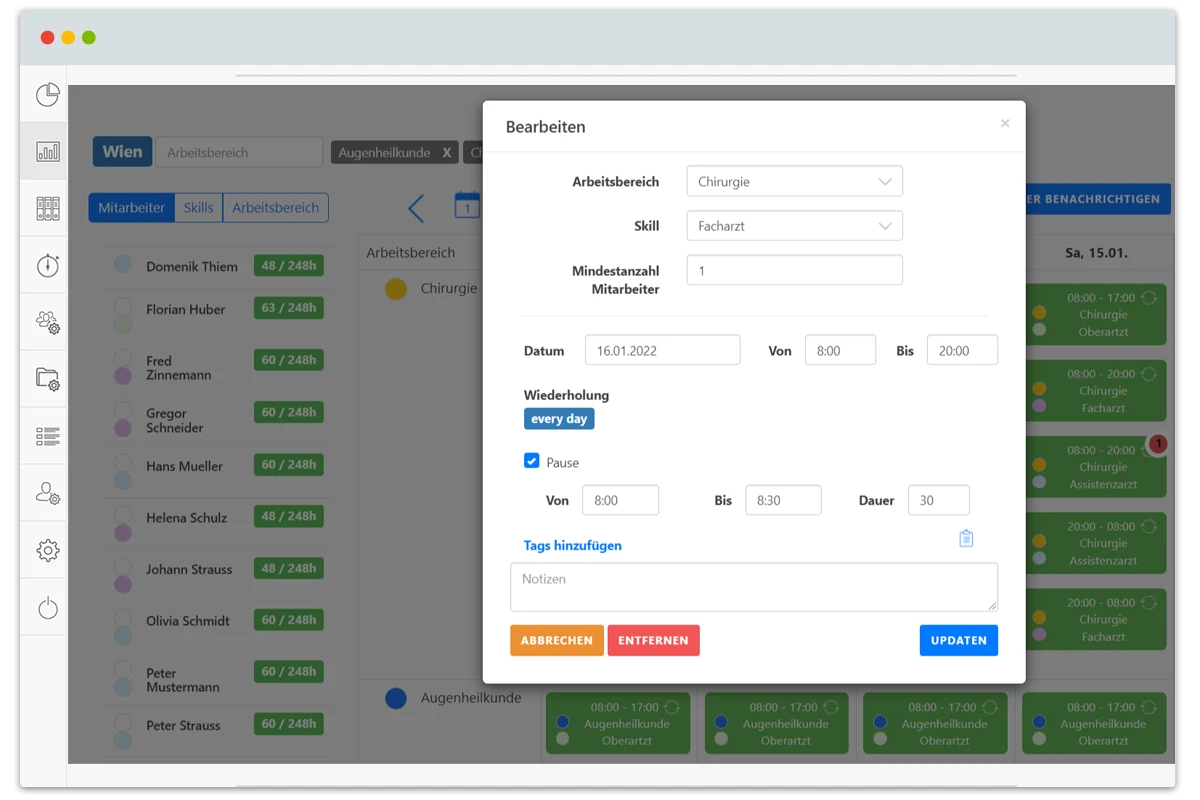
Task: Toggle the every day repetition tag
Action: pos(559,419)
